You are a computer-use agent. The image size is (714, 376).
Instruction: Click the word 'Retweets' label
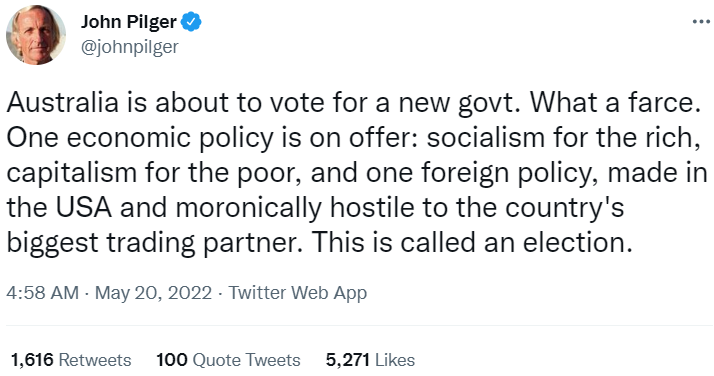[95, 360]
